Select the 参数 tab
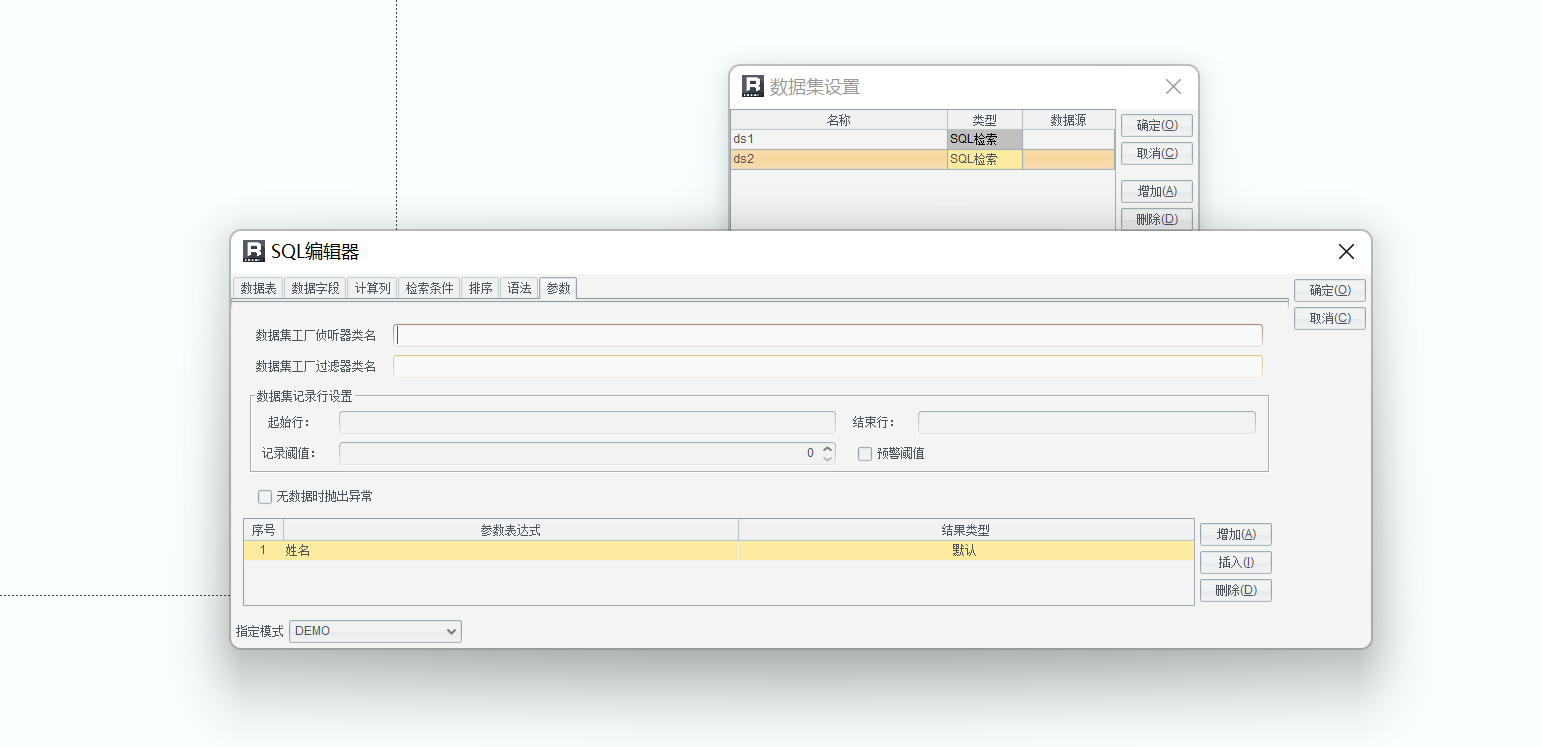 coord(558,288)
